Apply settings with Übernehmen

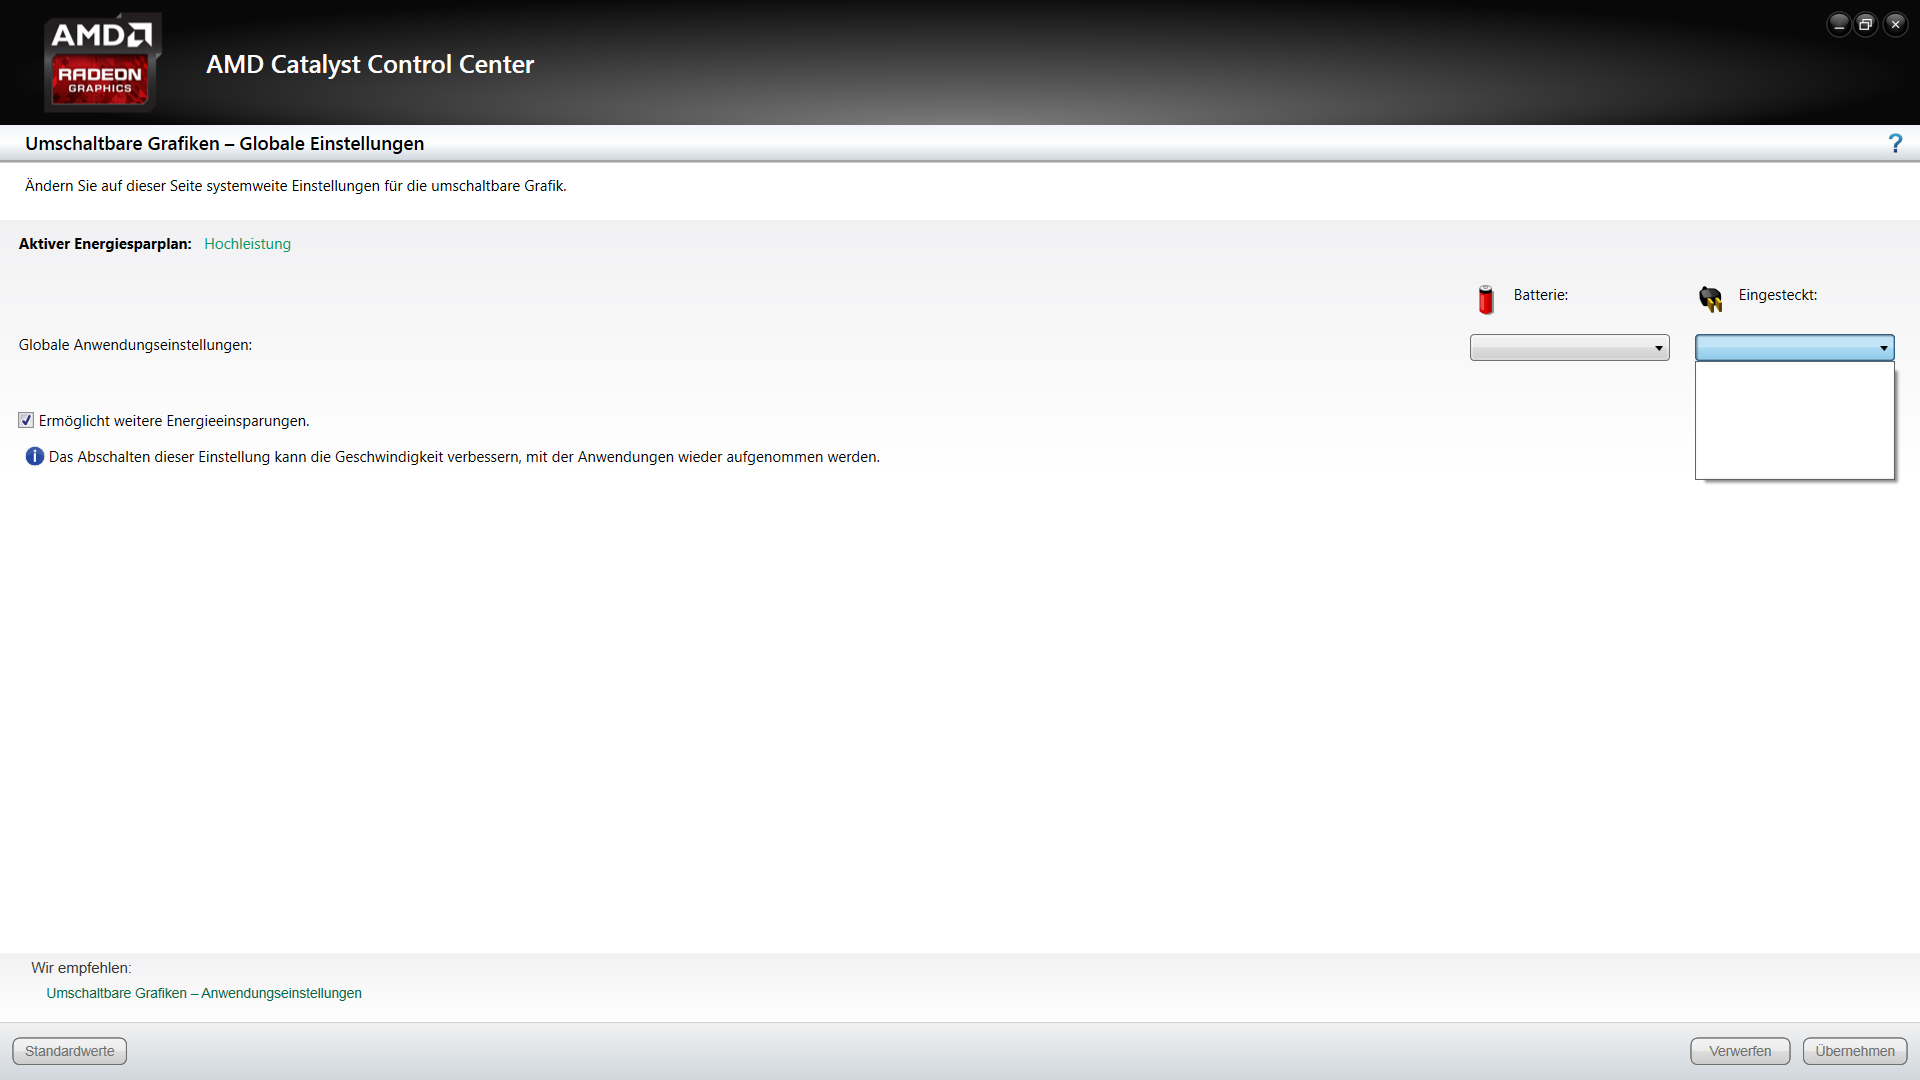[x=1854, y=1051]
